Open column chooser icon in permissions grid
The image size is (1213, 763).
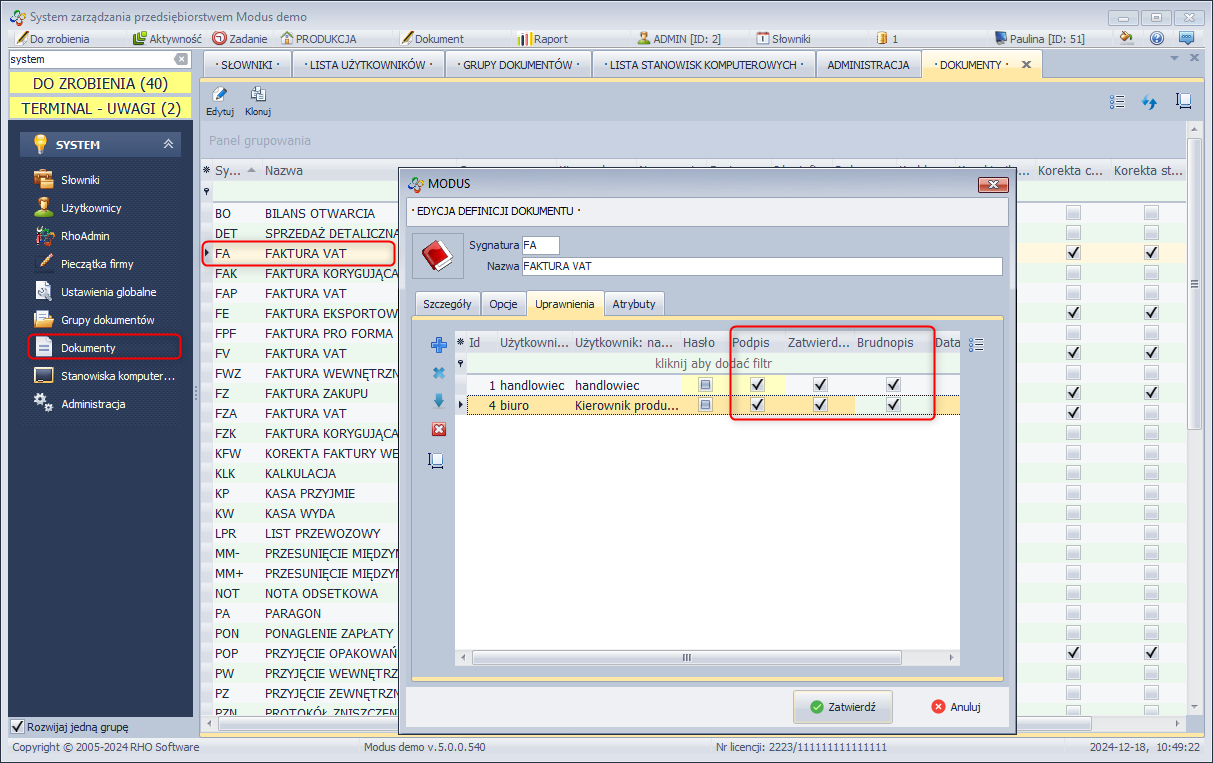(977, 344)
